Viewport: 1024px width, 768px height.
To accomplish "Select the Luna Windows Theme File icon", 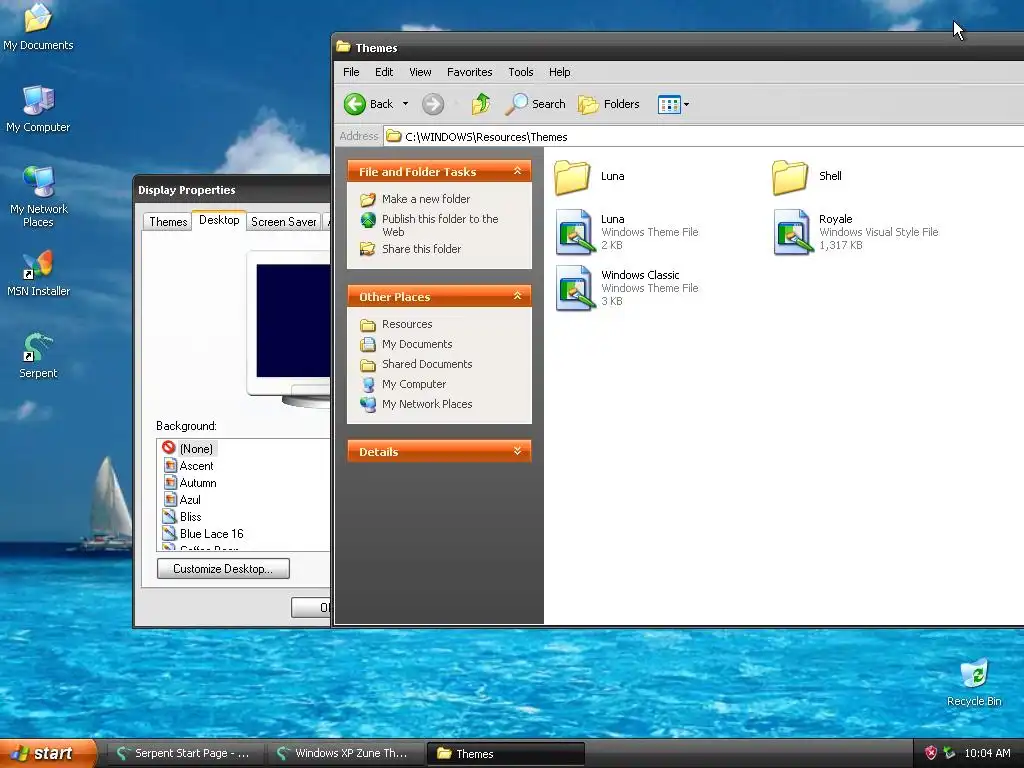I will click(x=574, y=232).
